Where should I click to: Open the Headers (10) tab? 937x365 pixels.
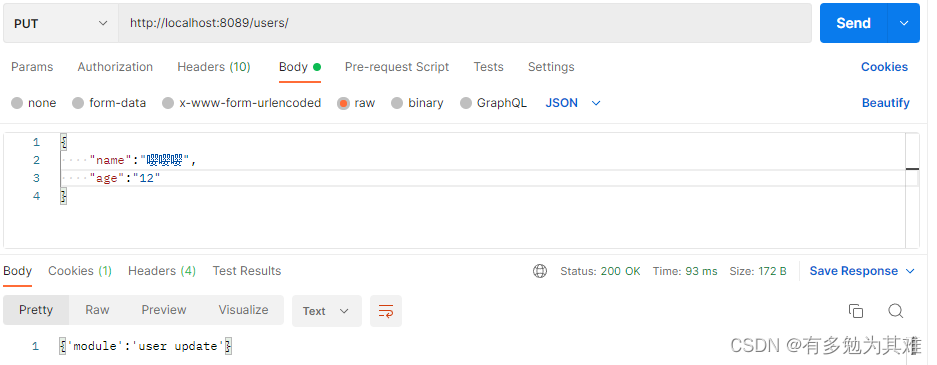click(x=214, y=67)
